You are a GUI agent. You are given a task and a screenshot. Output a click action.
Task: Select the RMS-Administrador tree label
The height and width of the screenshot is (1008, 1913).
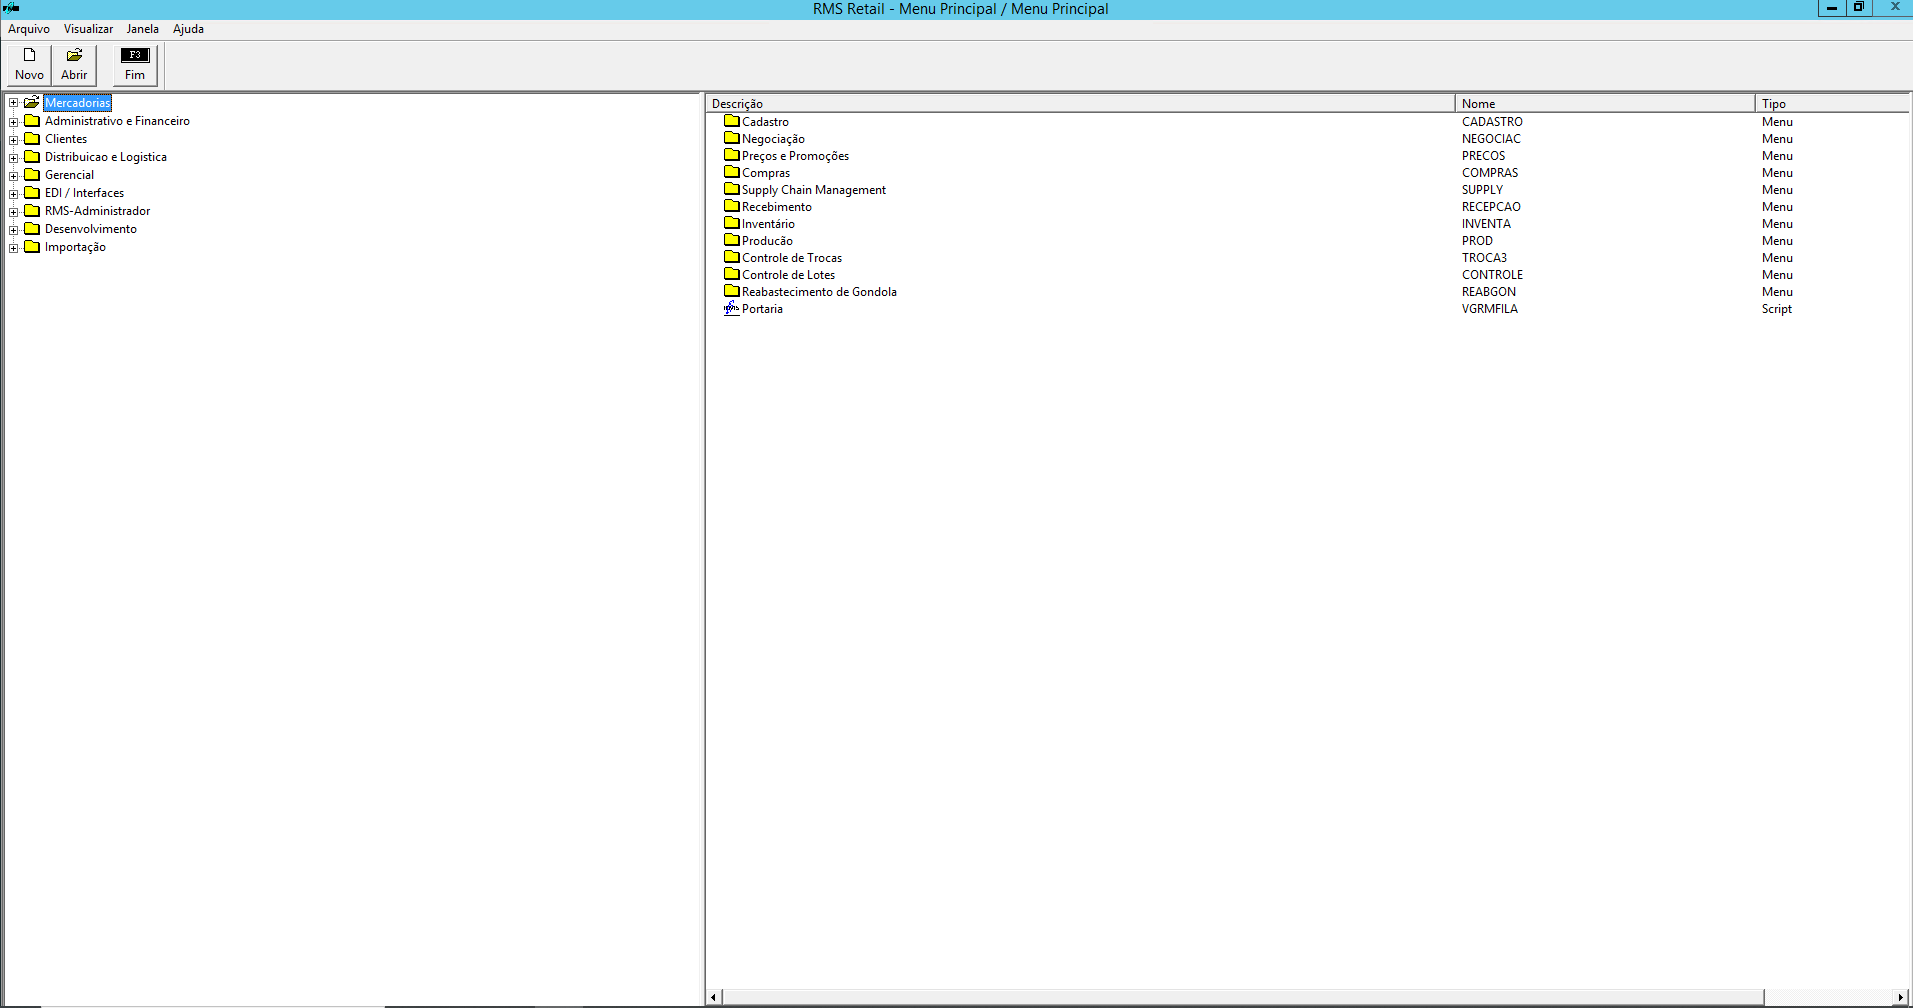click(x=98, y=211)
